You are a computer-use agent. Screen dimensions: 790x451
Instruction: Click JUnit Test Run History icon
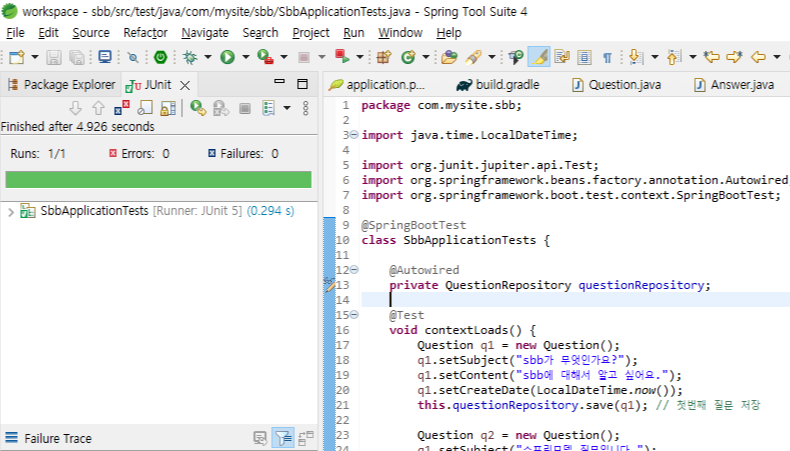point(269,108)
